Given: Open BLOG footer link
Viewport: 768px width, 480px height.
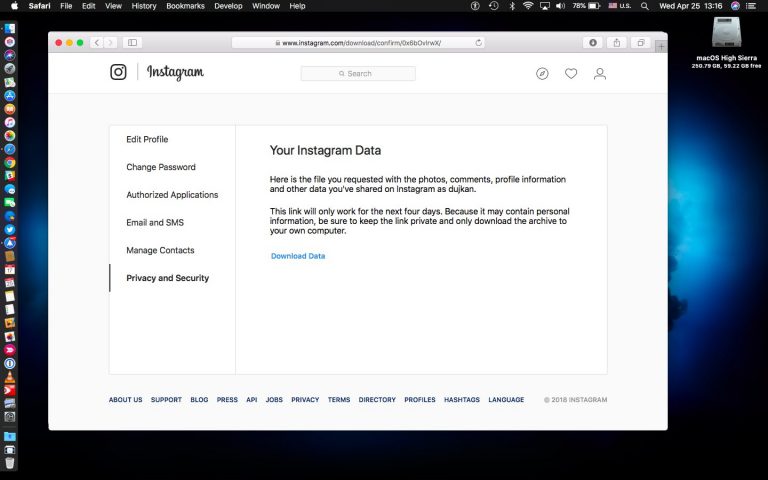Looking at the screenshot, I should pyautogui.click(x=199, y=400).
